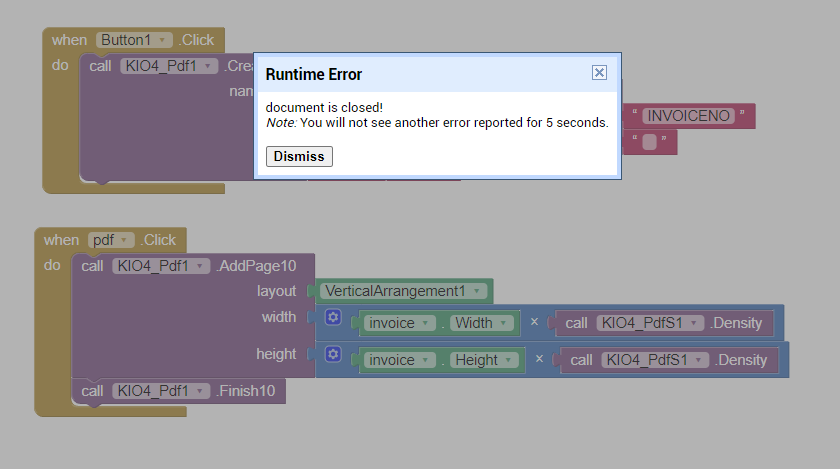
Task: Open mutator gear on width multiply block
Action: (333, 318)
